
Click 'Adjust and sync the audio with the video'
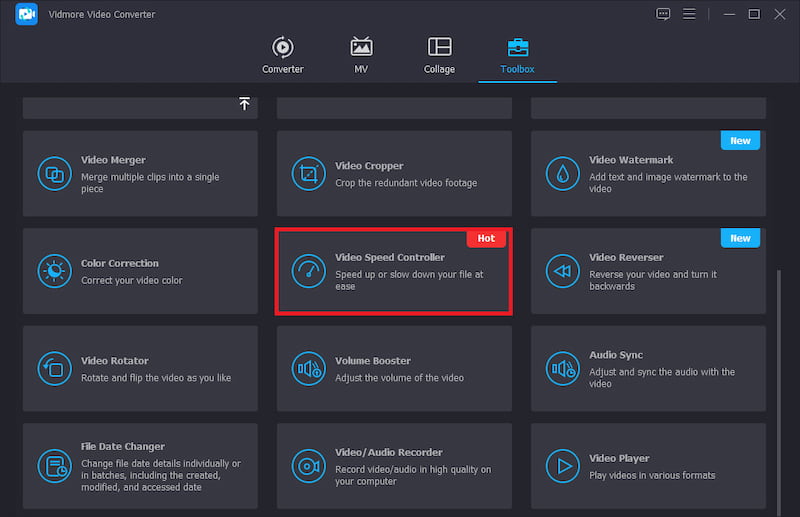tap(662, 378)
